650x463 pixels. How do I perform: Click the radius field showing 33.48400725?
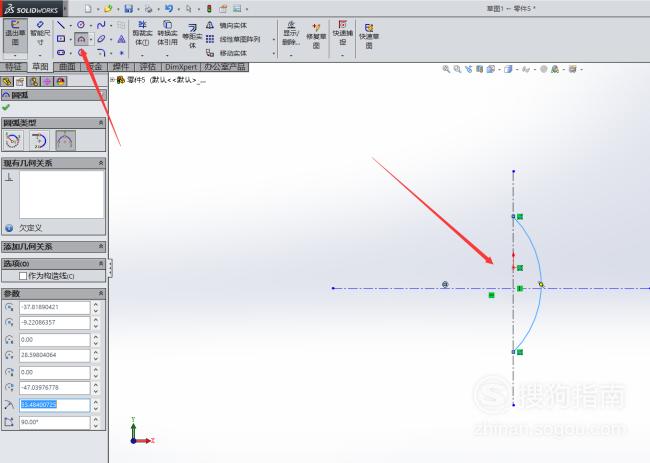pos(55,405)
